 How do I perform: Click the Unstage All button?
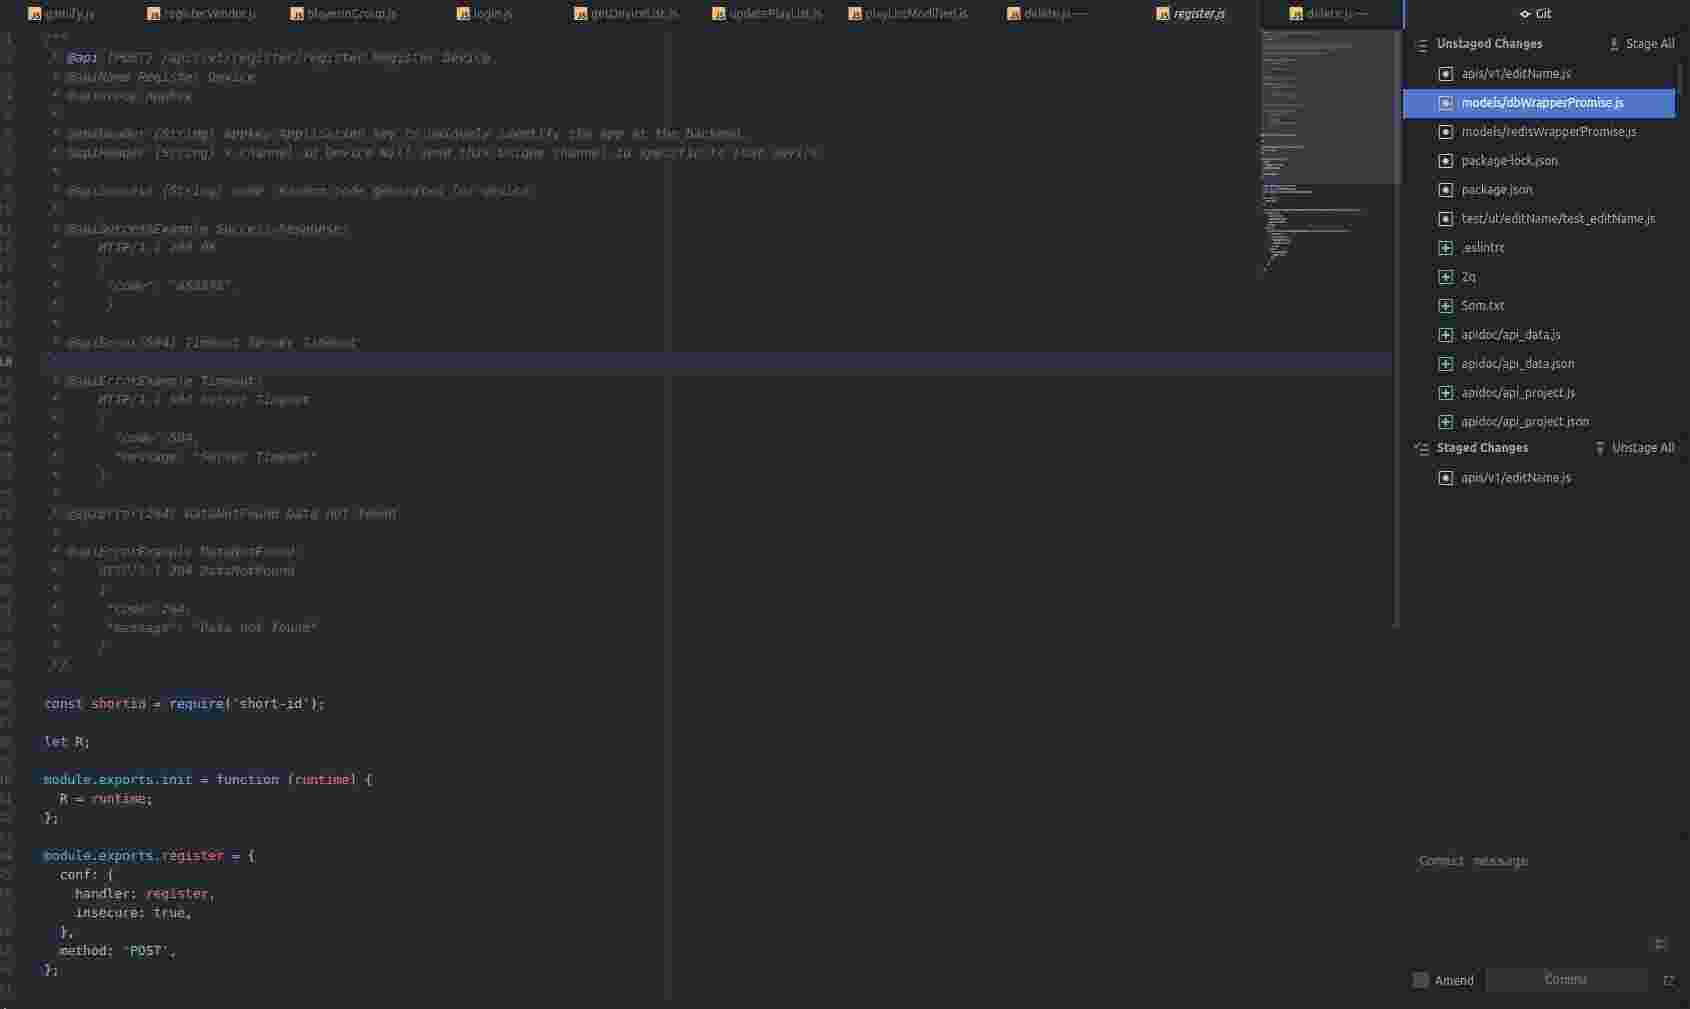[x=1634, y=448]
